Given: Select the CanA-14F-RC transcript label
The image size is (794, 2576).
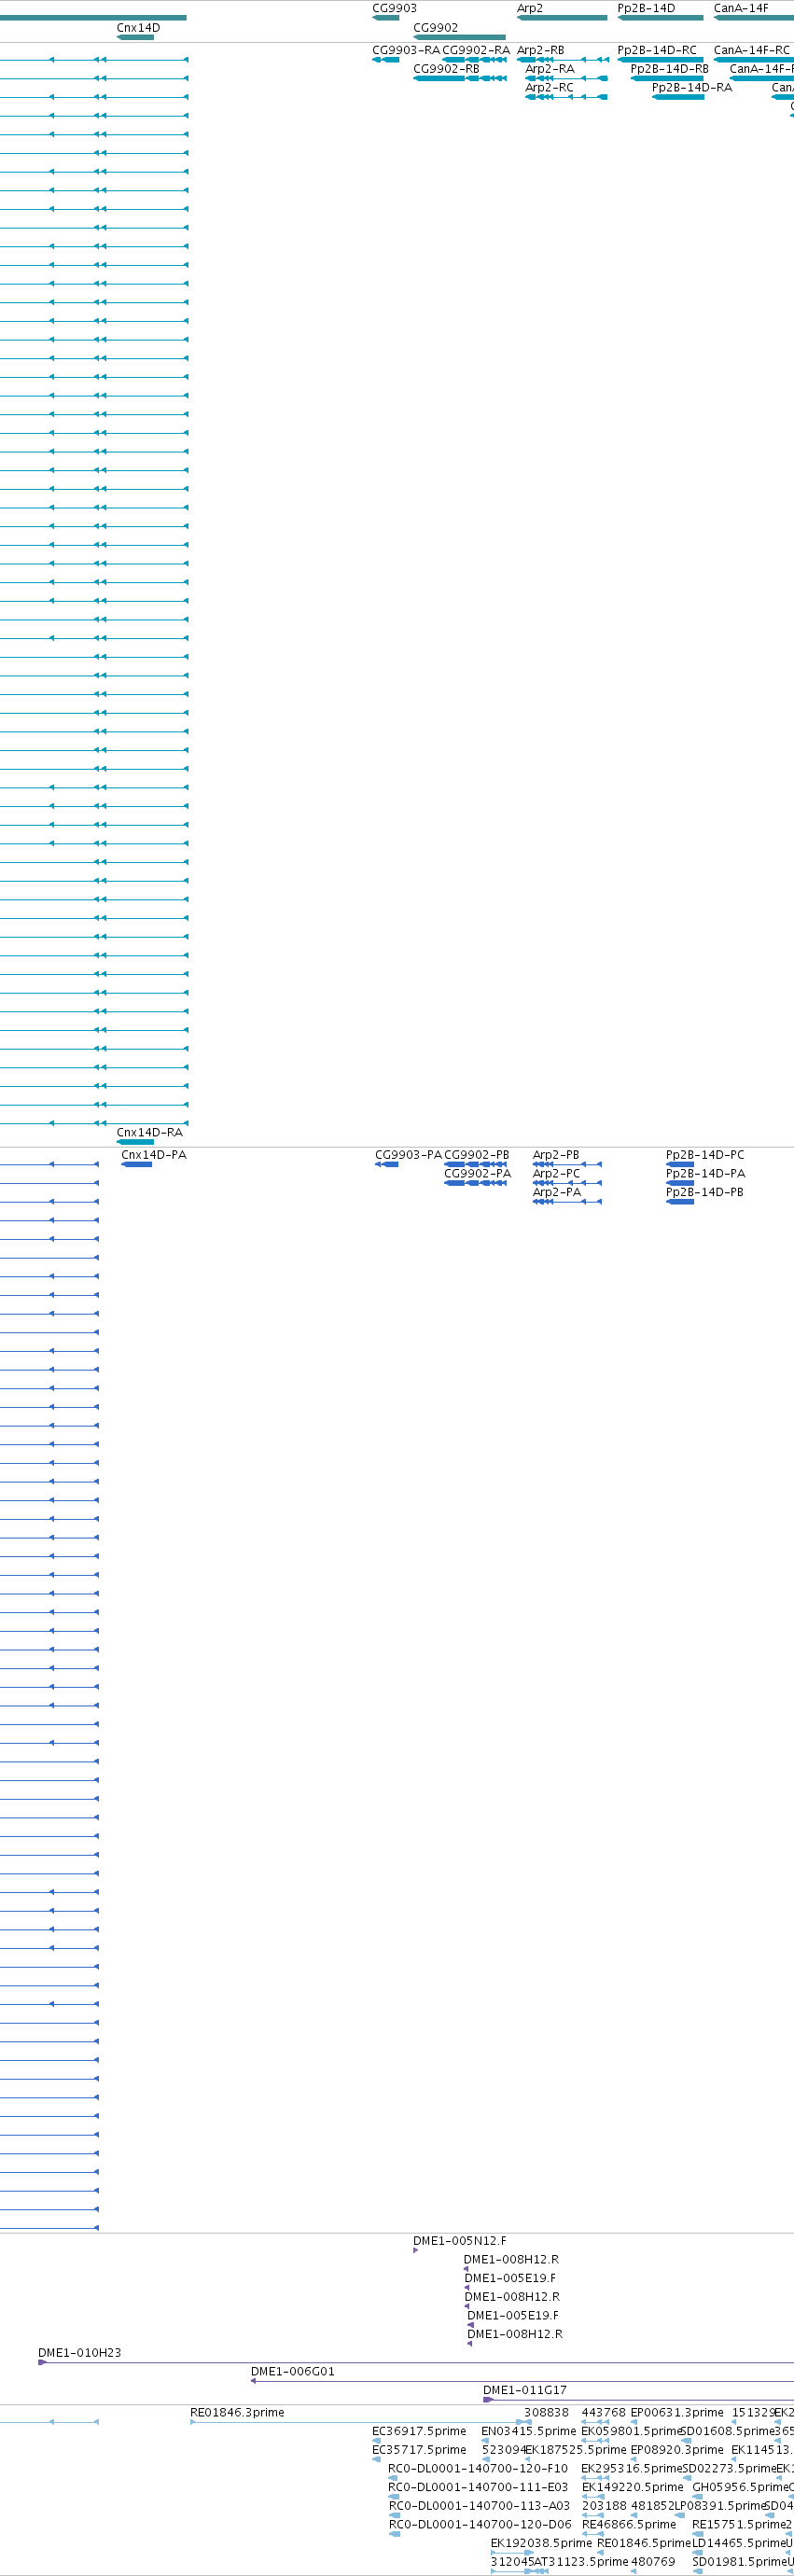Looking at the screenshot, I should click(752, 50).
